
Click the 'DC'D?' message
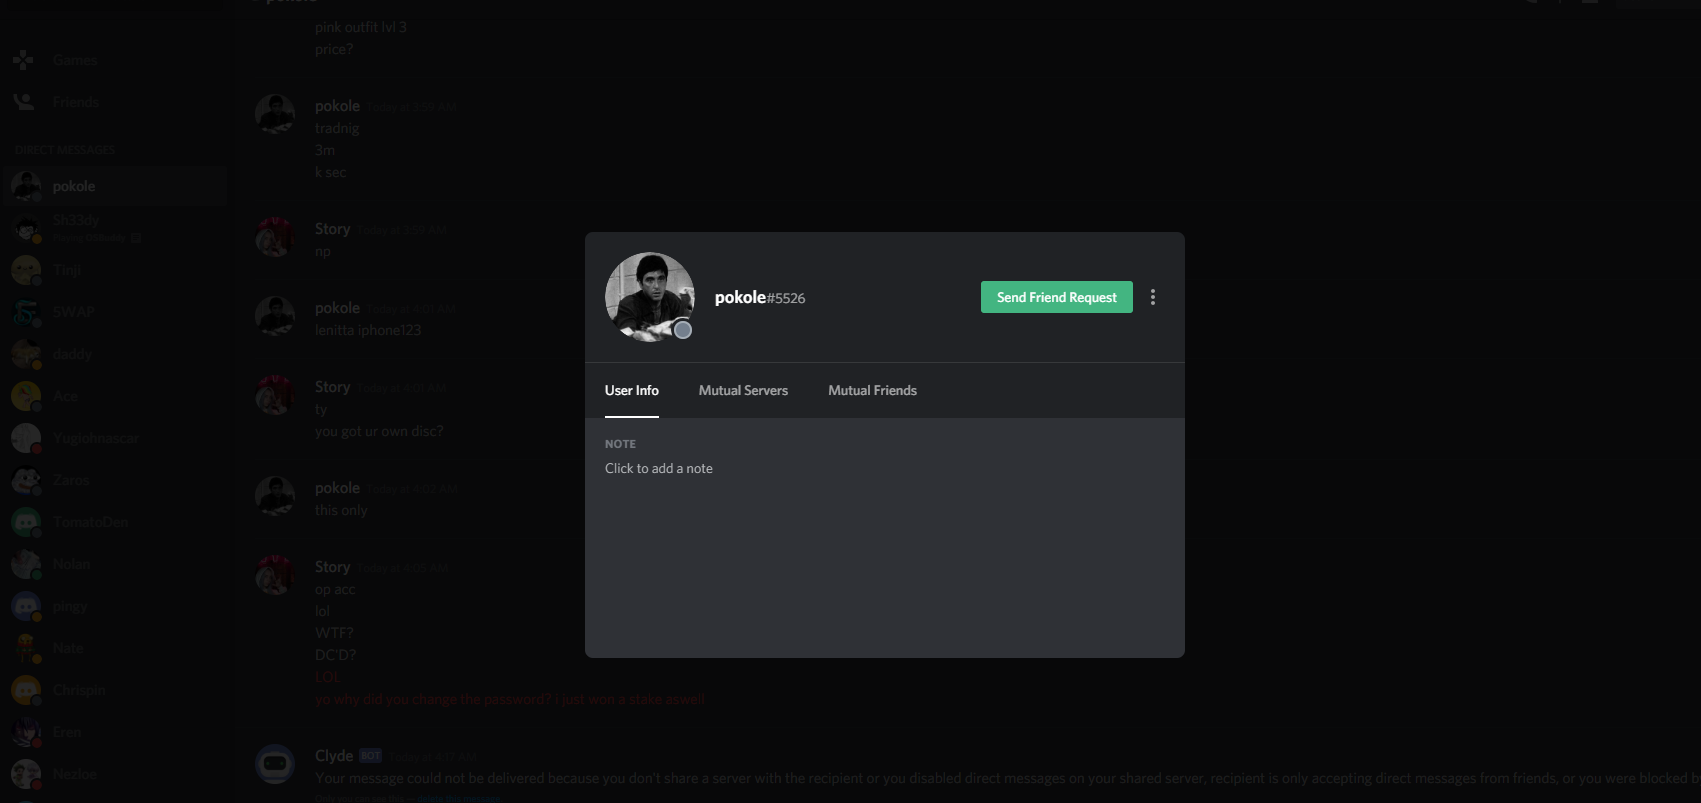point(335,655)
